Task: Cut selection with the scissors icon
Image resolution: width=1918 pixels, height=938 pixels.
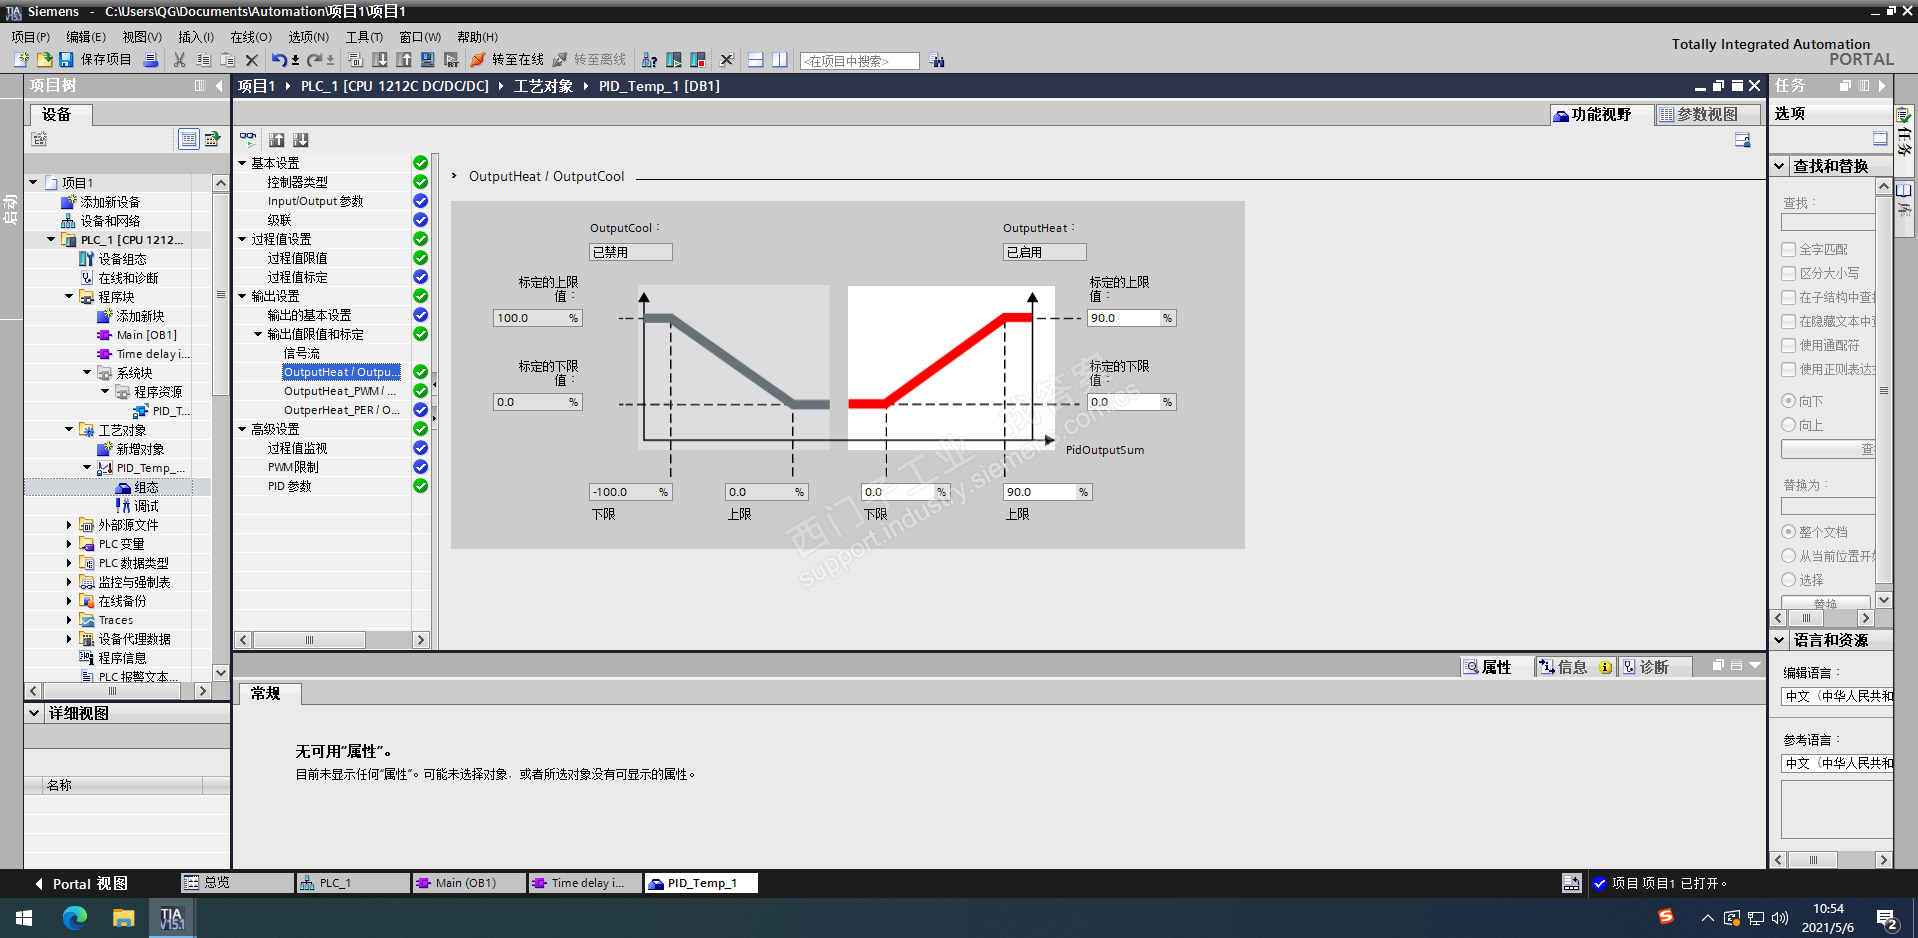Action: (x=180, y=60)
